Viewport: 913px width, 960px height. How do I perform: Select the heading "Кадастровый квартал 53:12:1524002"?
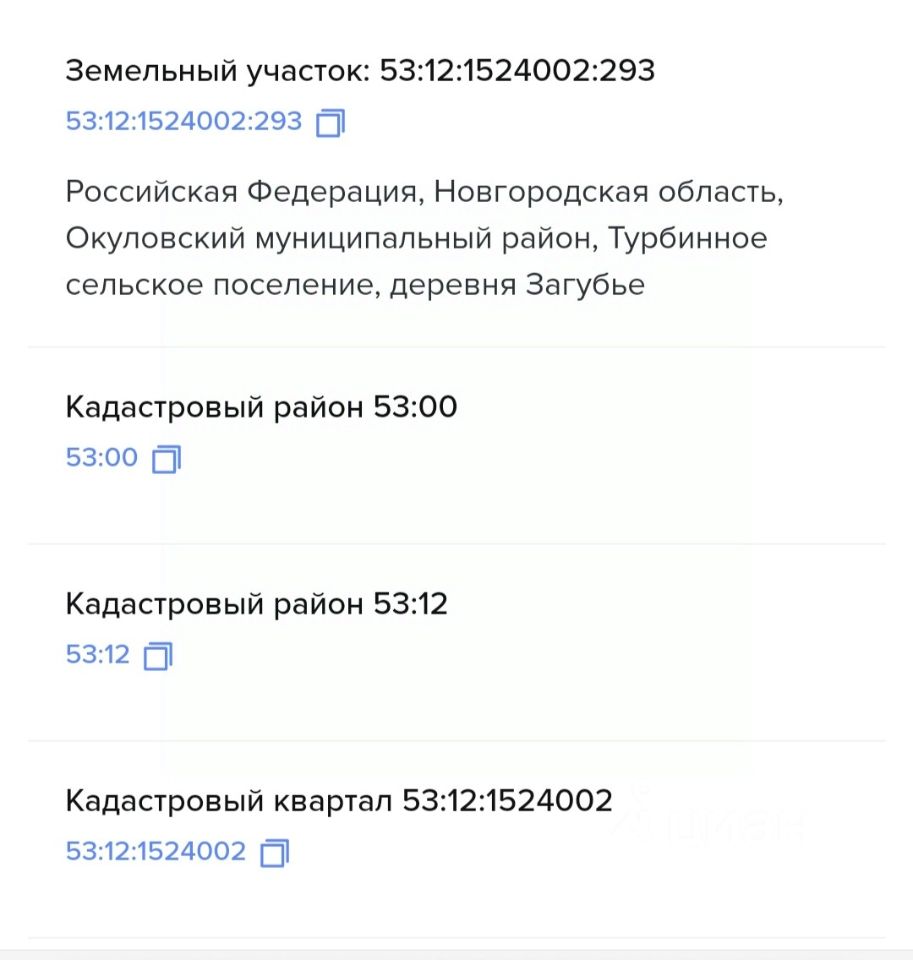338,801
